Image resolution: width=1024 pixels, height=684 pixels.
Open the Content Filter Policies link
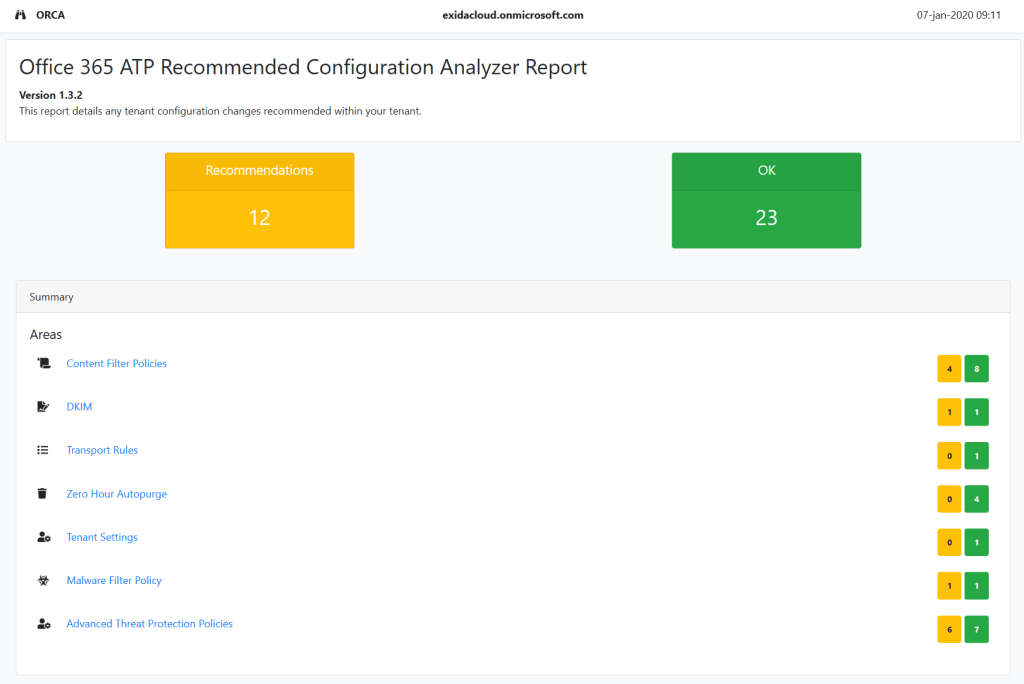pyautogui.click(x=116, y=363)
